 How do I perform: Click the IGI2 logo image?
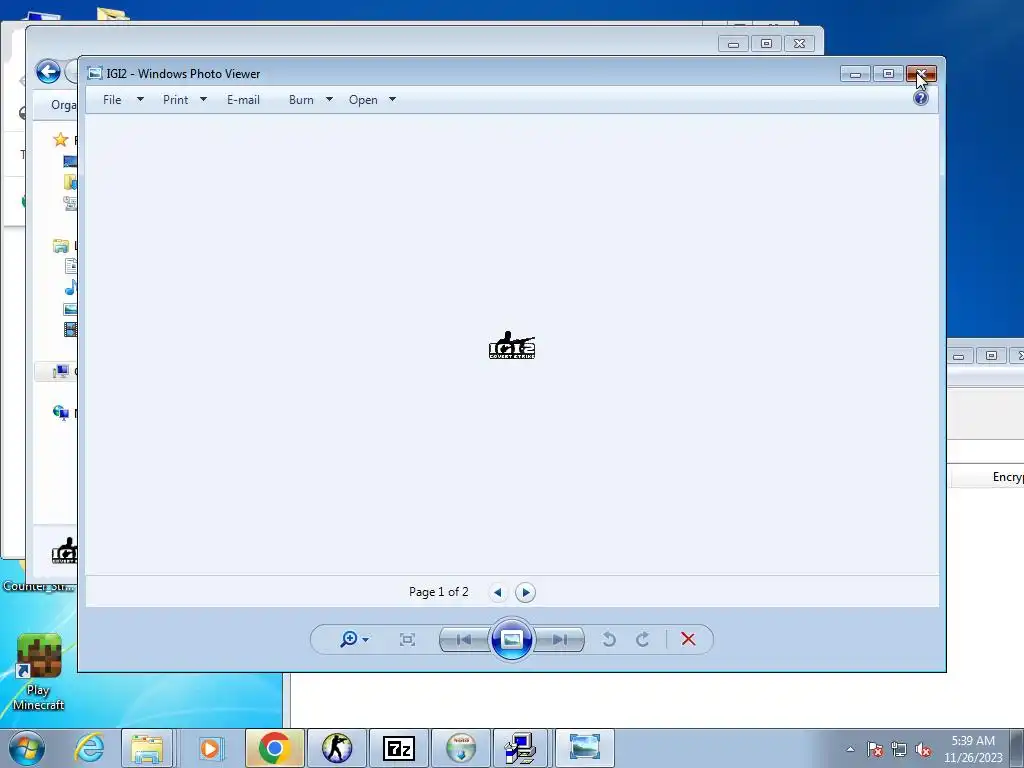click(x=512, y=345)
